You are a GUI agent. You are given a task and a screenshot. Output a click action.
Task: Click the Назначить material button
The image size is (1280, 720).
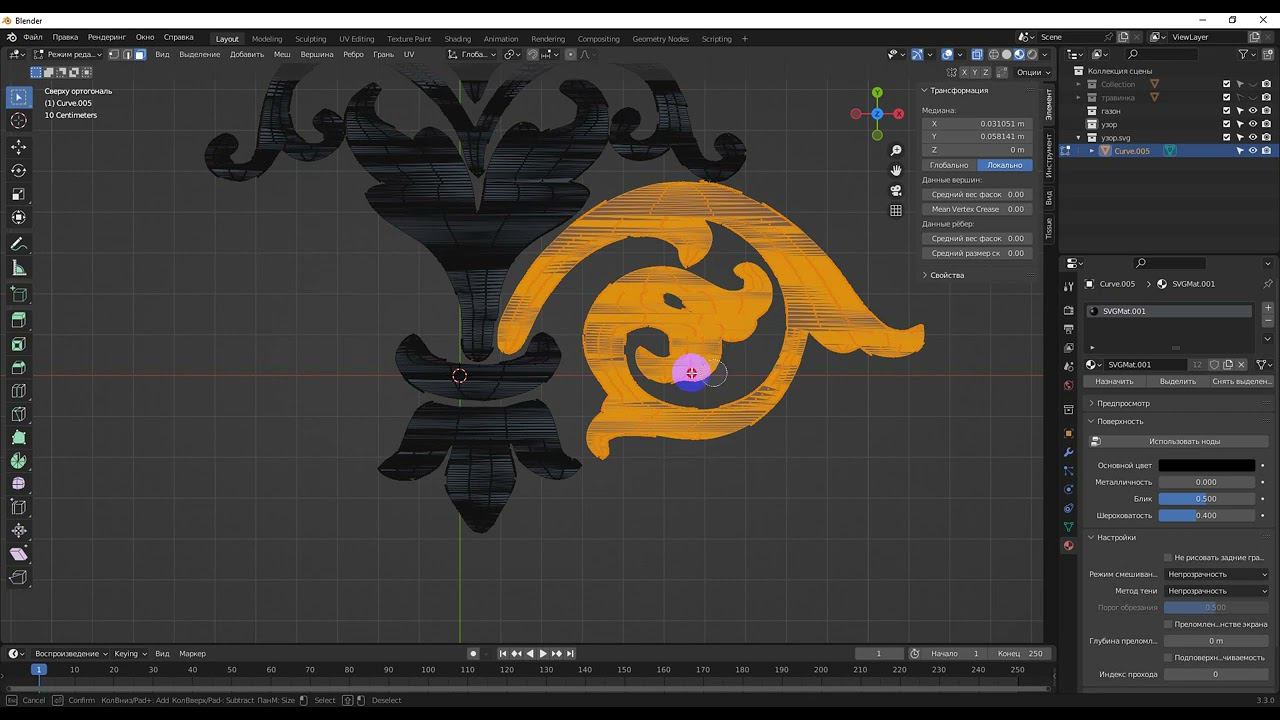1114,381
